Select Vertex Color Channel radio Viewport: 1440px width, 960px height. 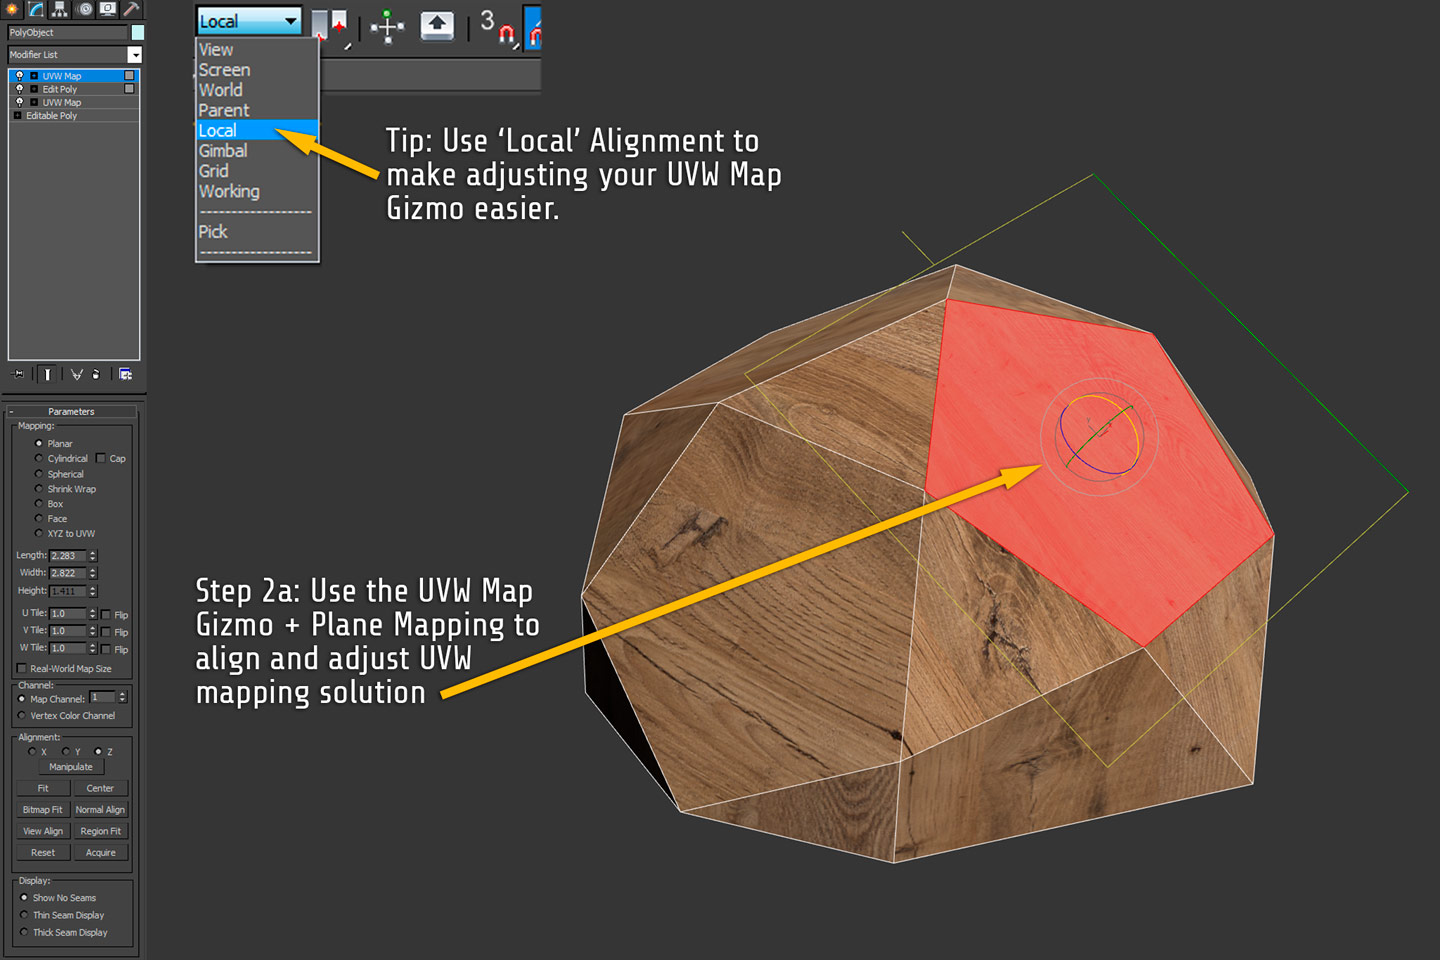(22, 715)
